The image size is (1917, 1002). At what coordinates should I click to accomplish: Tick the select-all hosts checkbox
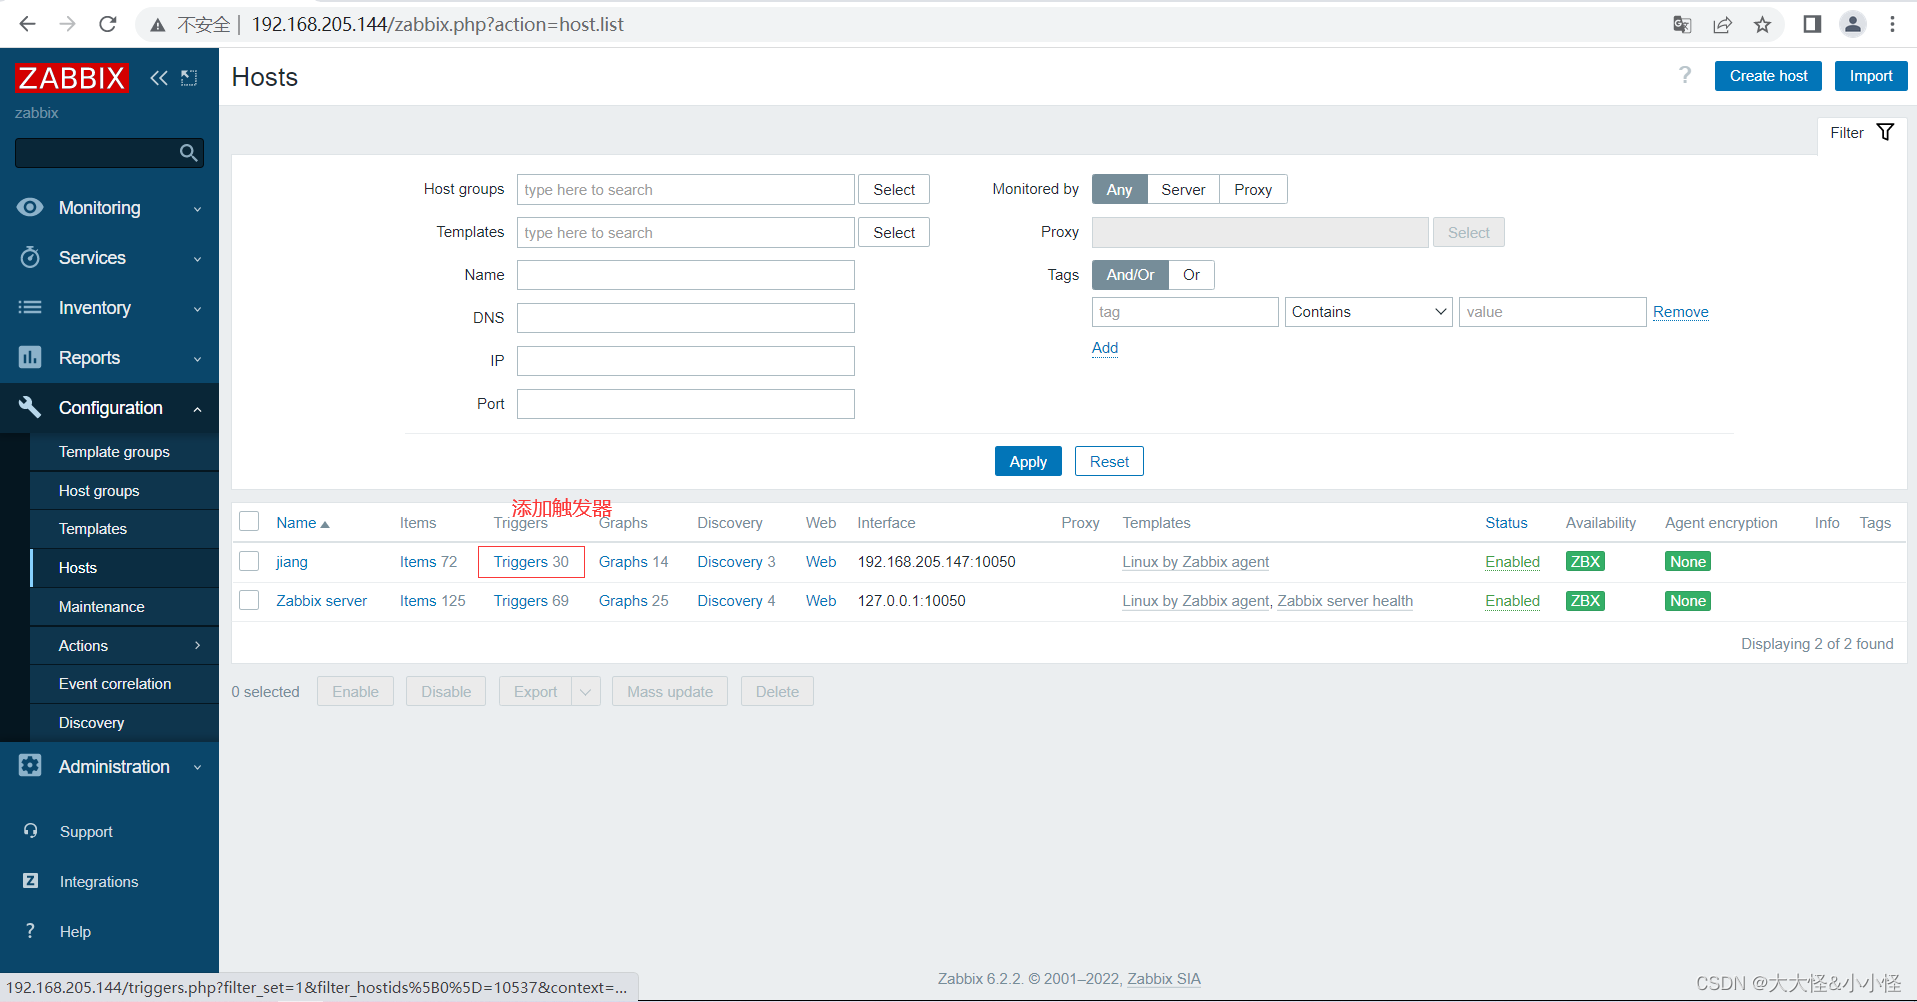click(x=249, y=522)
